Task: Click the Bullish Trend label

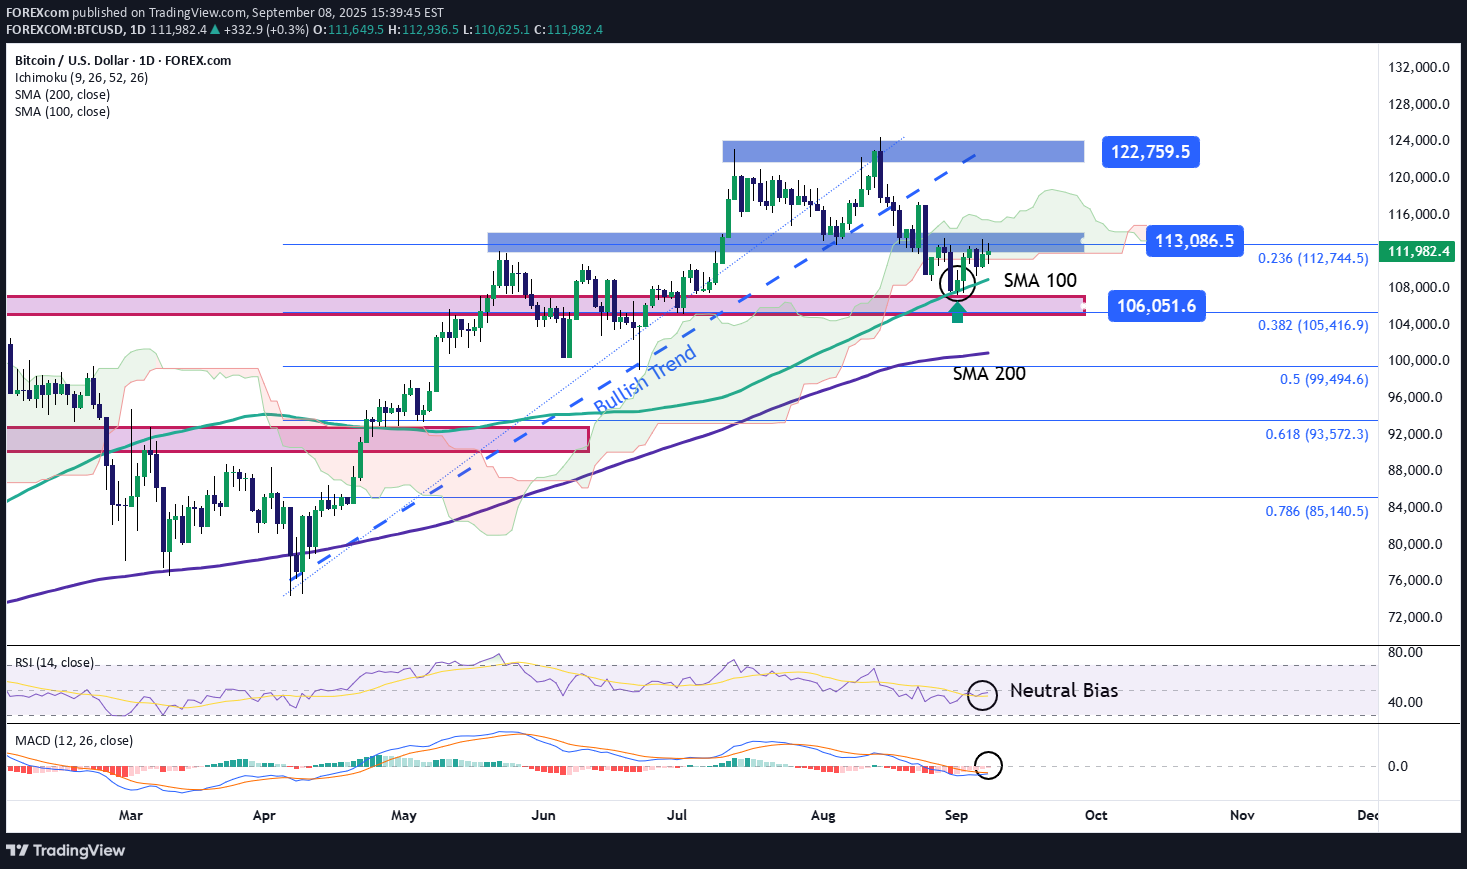Action: pos(645,380)
